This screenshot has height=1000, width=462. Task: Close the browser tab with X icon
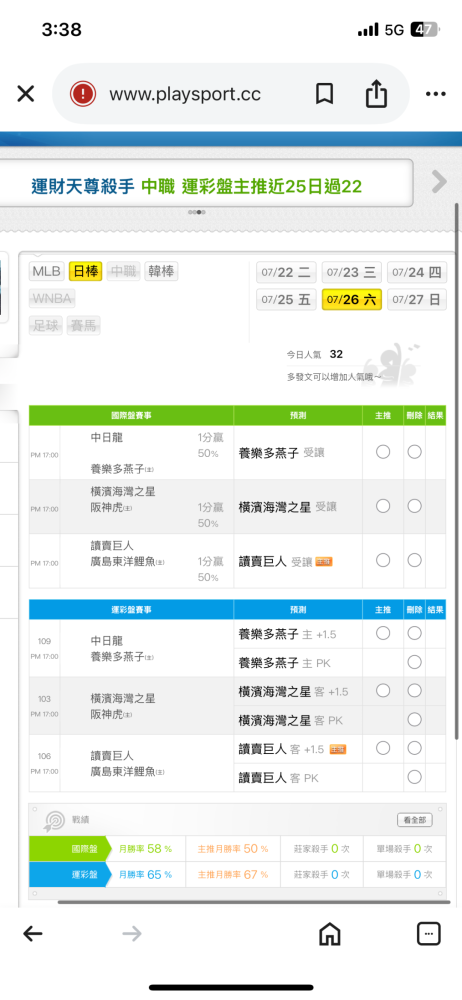[x=26, y=94]
